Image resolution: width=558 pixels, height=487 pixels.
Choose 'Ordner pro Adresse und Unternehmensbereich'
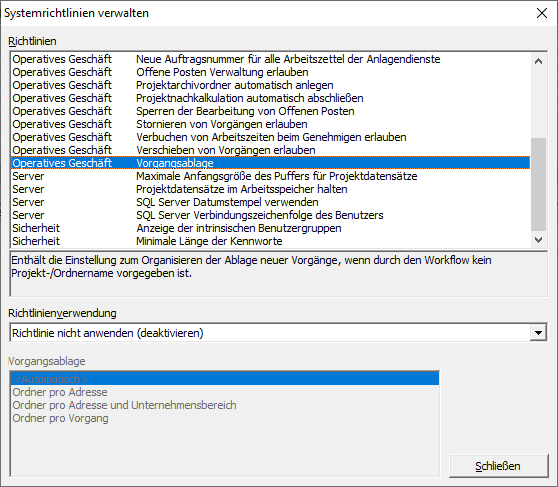click(x=225, y=405)
